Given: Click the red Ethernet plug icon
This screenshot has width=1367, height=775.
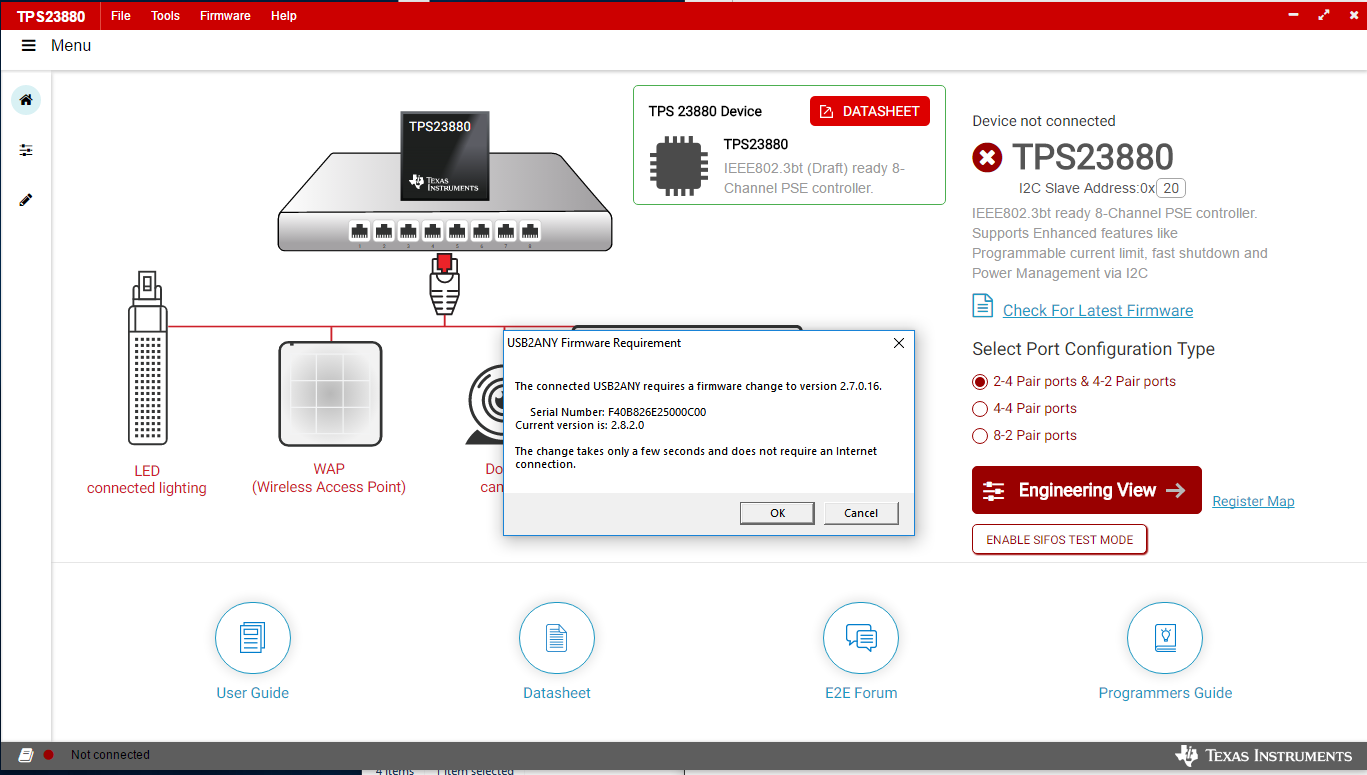Looking at the screenshot, I should 444,285.
